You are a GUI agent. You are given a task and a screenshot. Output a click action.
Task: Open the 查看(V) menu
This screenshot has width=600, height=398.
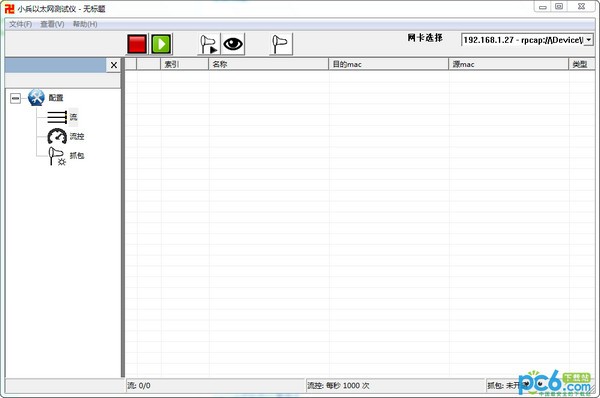52,24
